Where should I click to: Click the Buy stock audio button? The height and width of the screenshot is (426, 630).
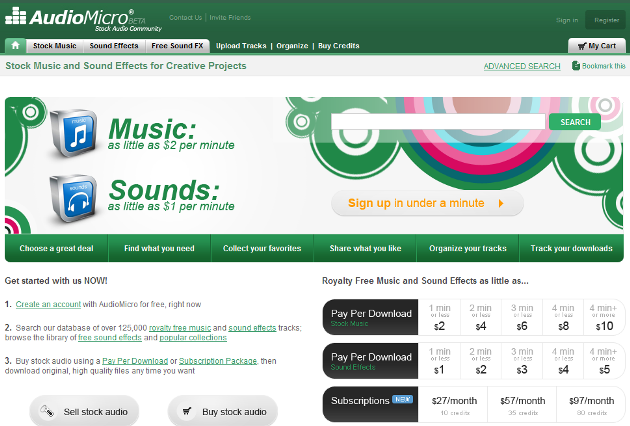pyautogui.click(x=223, y=411)
